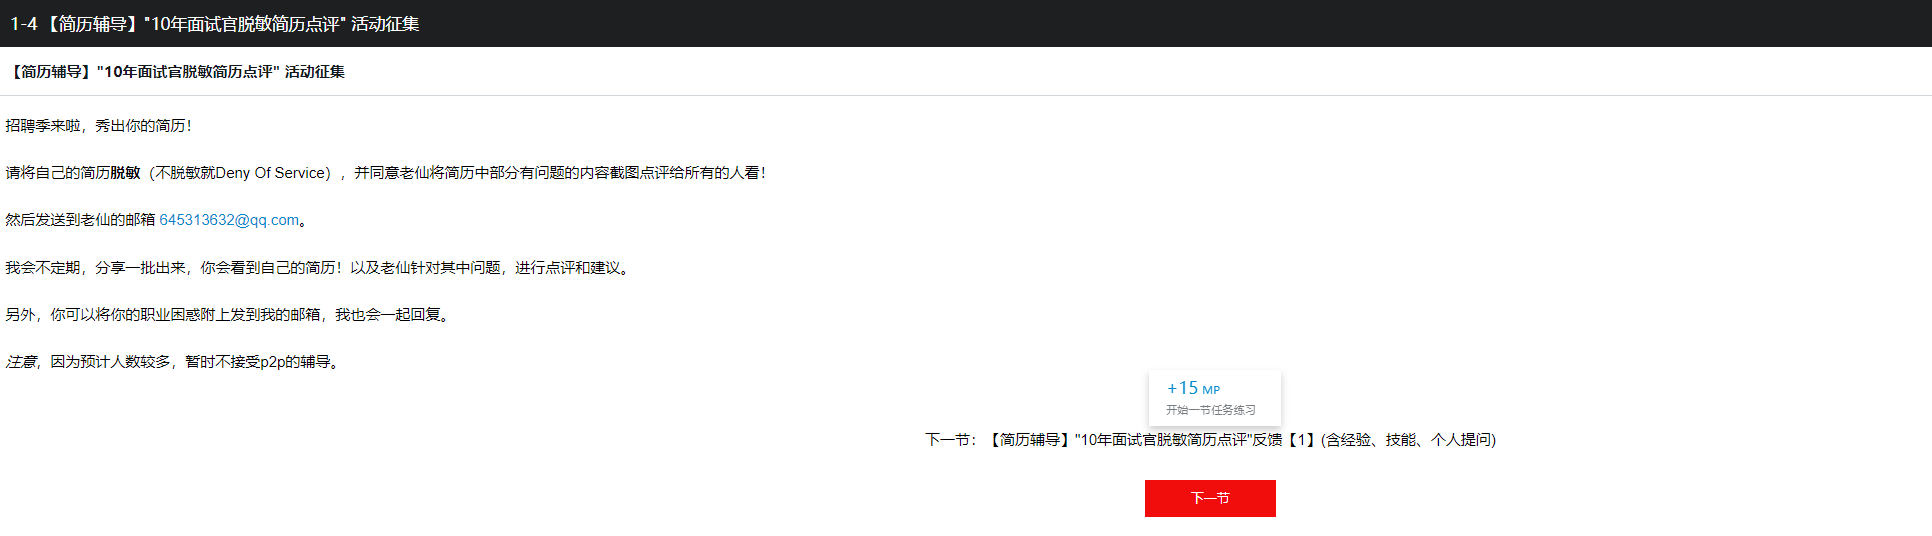The image size is (1932, 536).
Task: Click the text Deny Of Service
Action: pyautogui.click(x=271, y=173)
